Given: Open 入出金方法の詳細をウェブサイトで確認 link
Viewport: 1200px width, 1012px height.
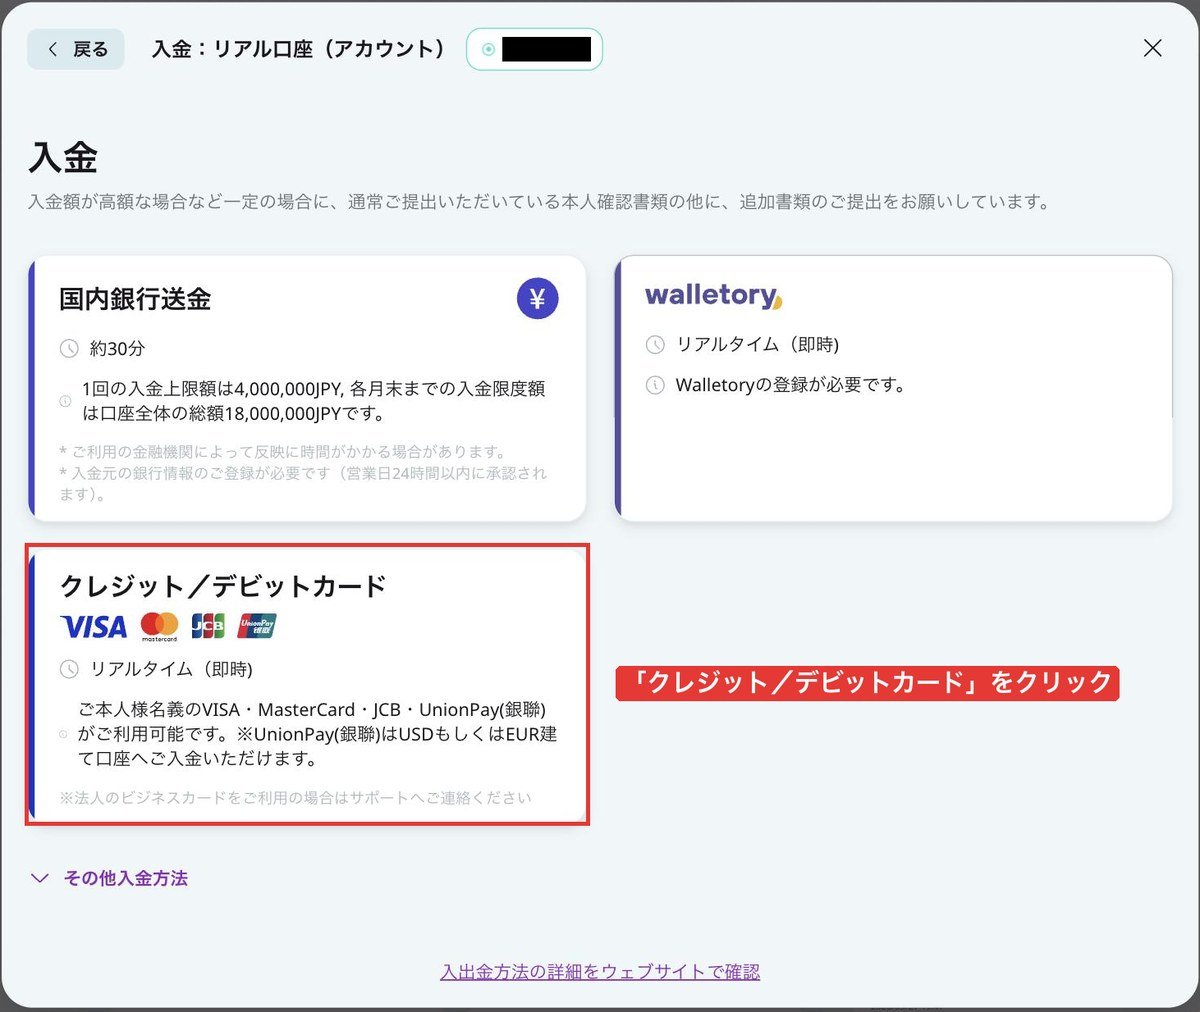Looking at the screenshot, I should [x=600, y=971].
